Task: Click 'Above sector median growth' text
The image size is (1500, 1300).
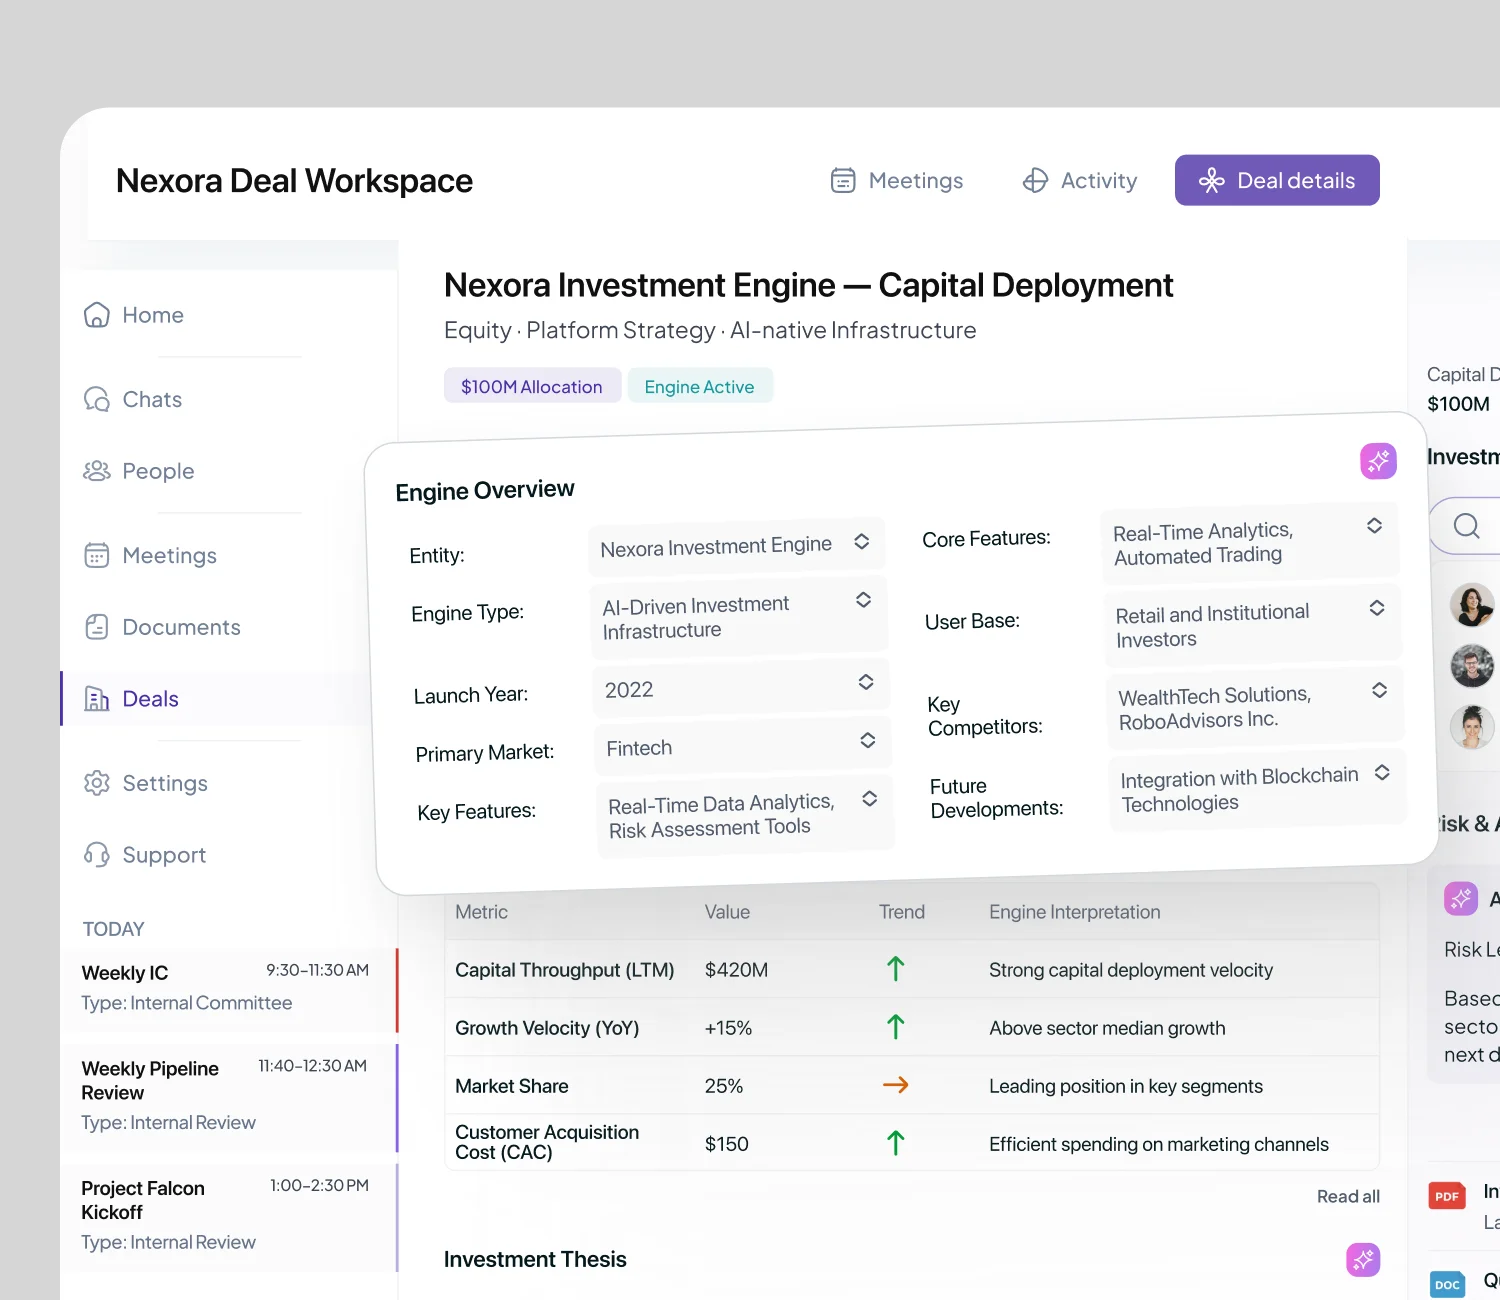Action: (x=1107, y=1027)
